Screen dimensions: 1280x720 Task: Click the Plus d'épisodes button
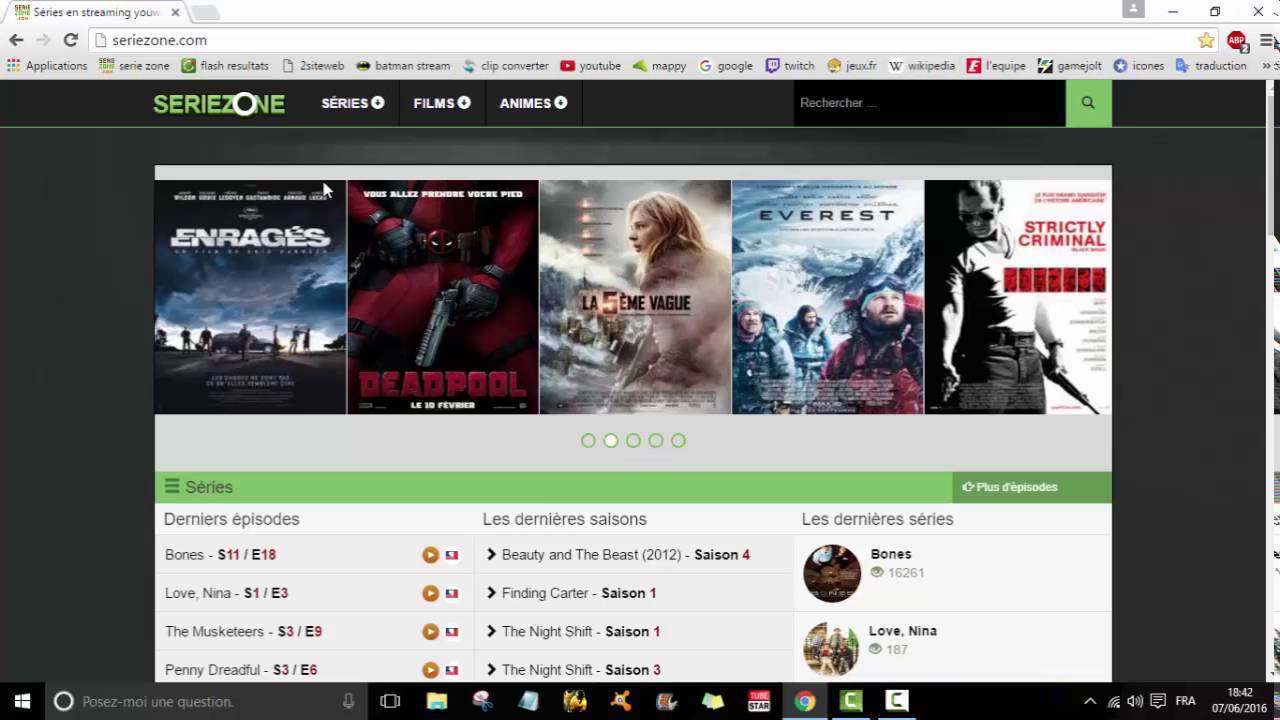(1031, 487)
